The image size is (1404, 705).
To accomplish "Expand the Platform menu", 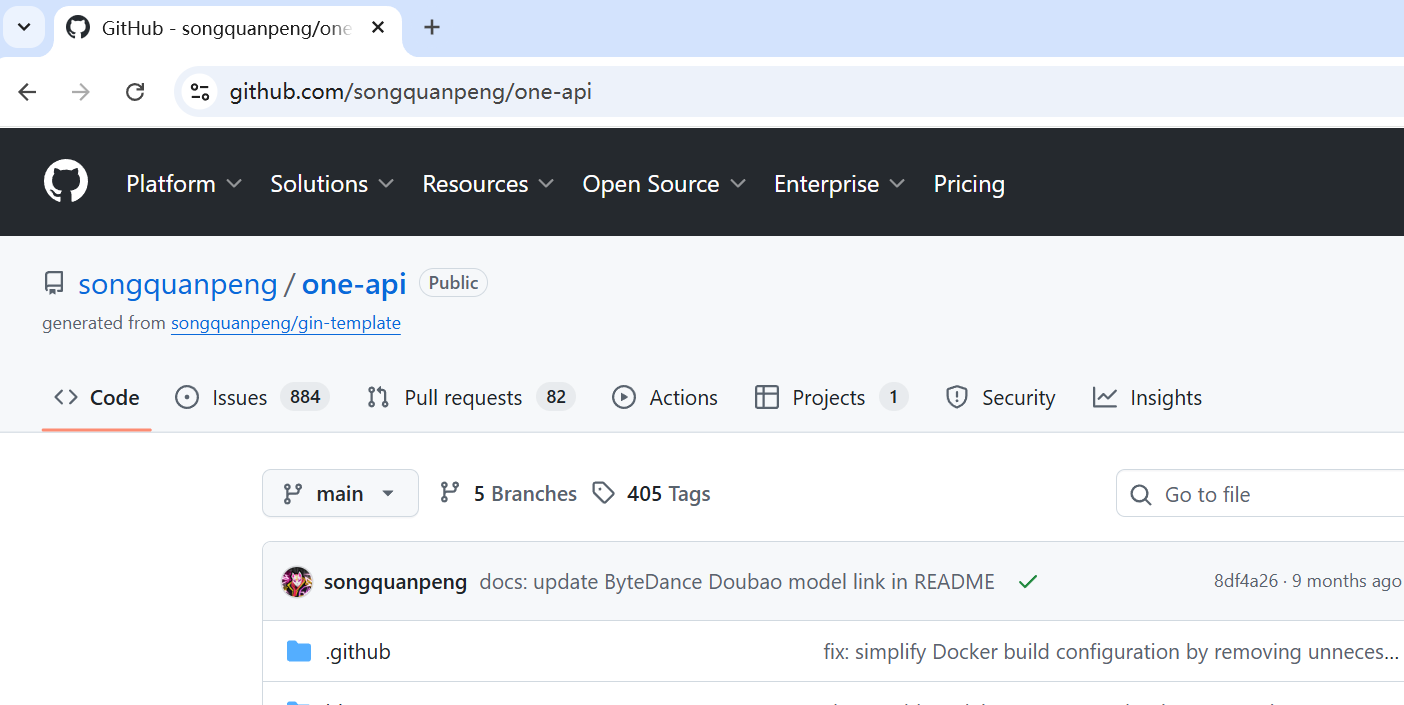I will (184, 184).
